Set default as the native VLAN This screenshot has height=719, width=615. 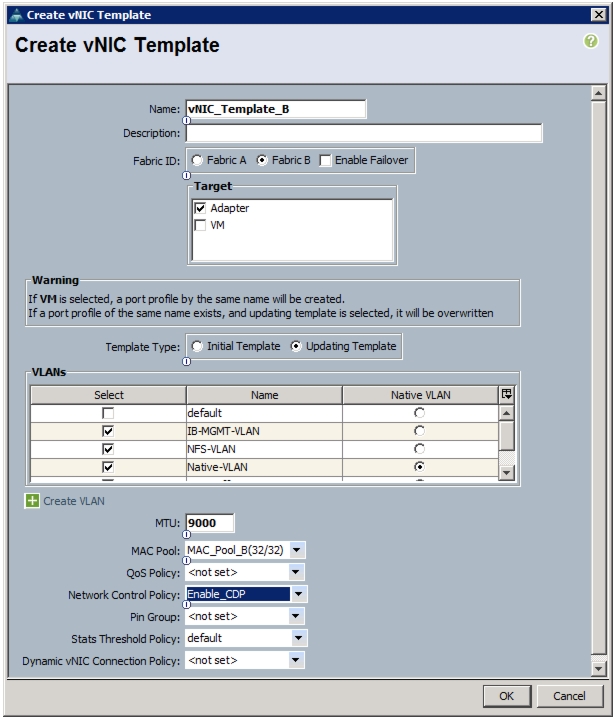(x=419, y=413)
